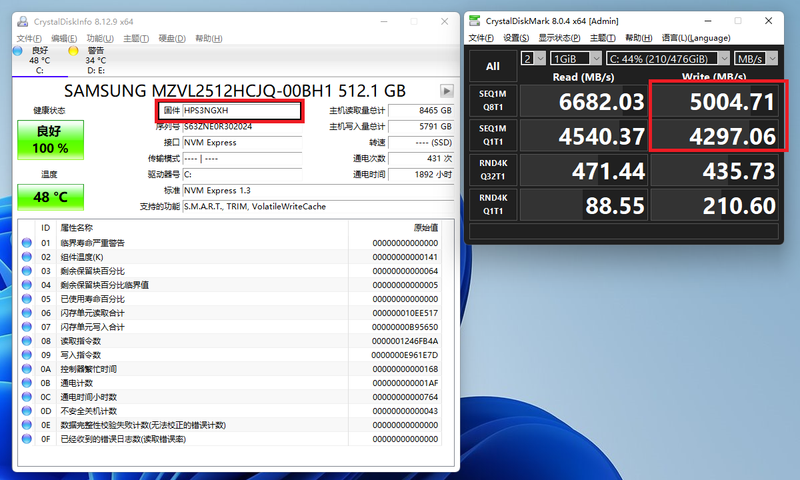The image size is (800, 480).
Task: Click the blue status circle for attribute 05
Action: [26, 299]
